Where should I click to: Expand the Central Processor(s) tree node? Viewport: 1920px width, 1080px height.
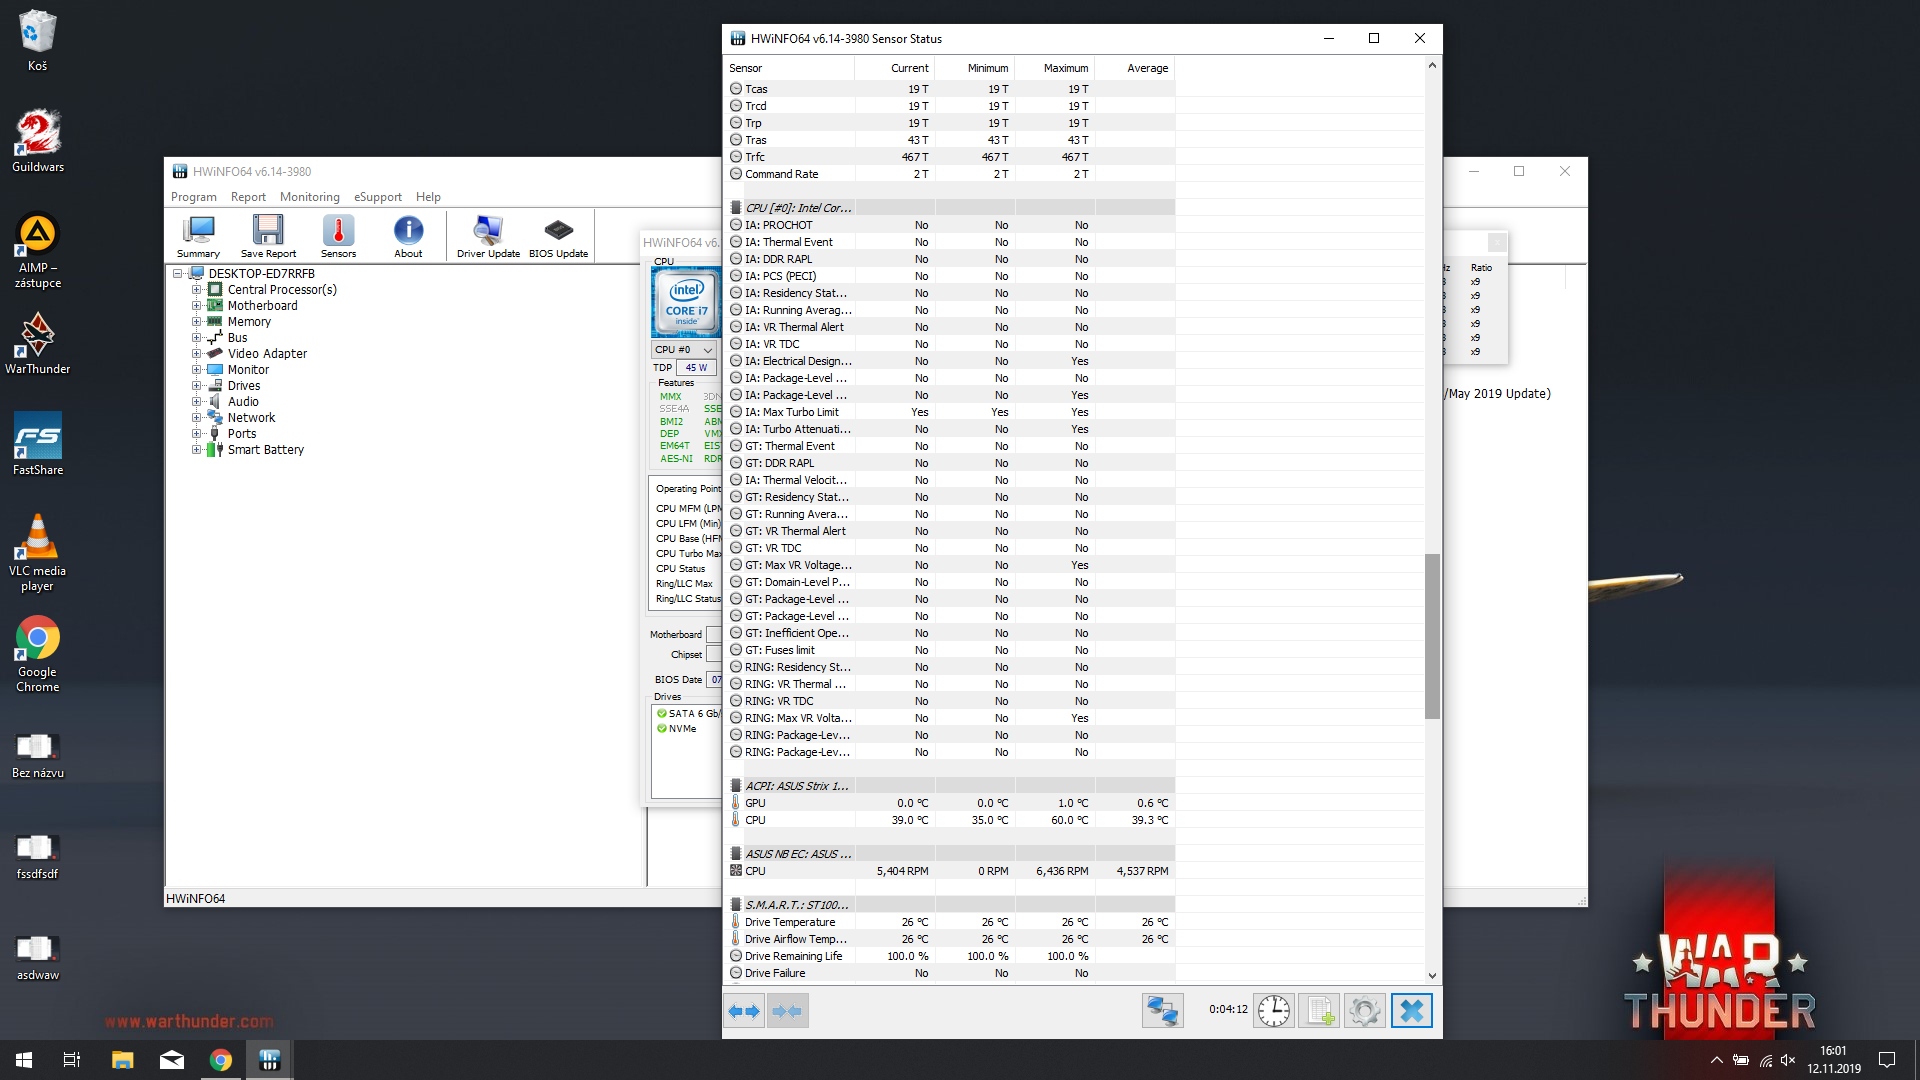[x=197, y=290]
